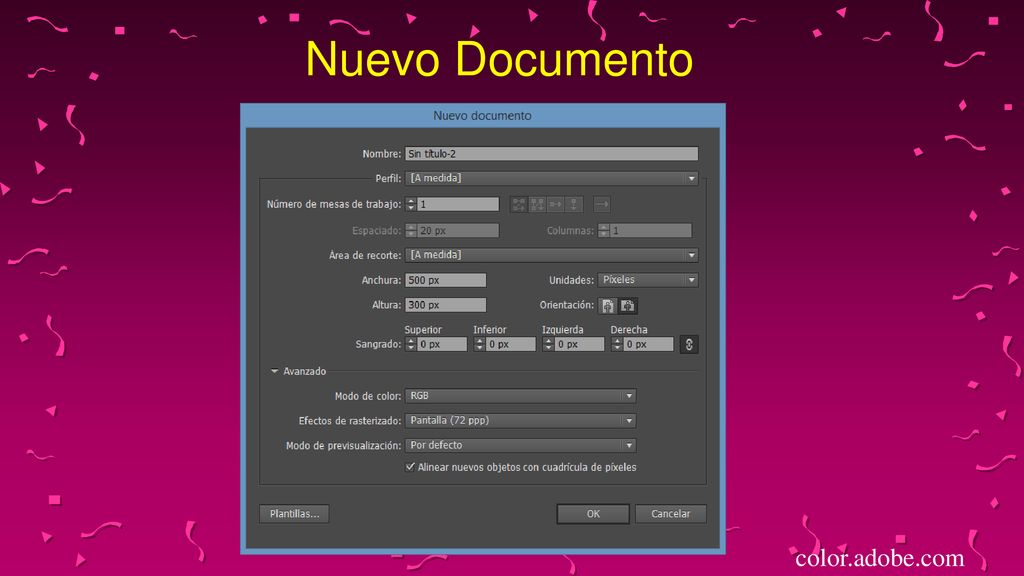Image resolution: width=1024 pixels, height=576 pixels.
Task: Select arrange by column artboard icon
Action: pos(573,204)
